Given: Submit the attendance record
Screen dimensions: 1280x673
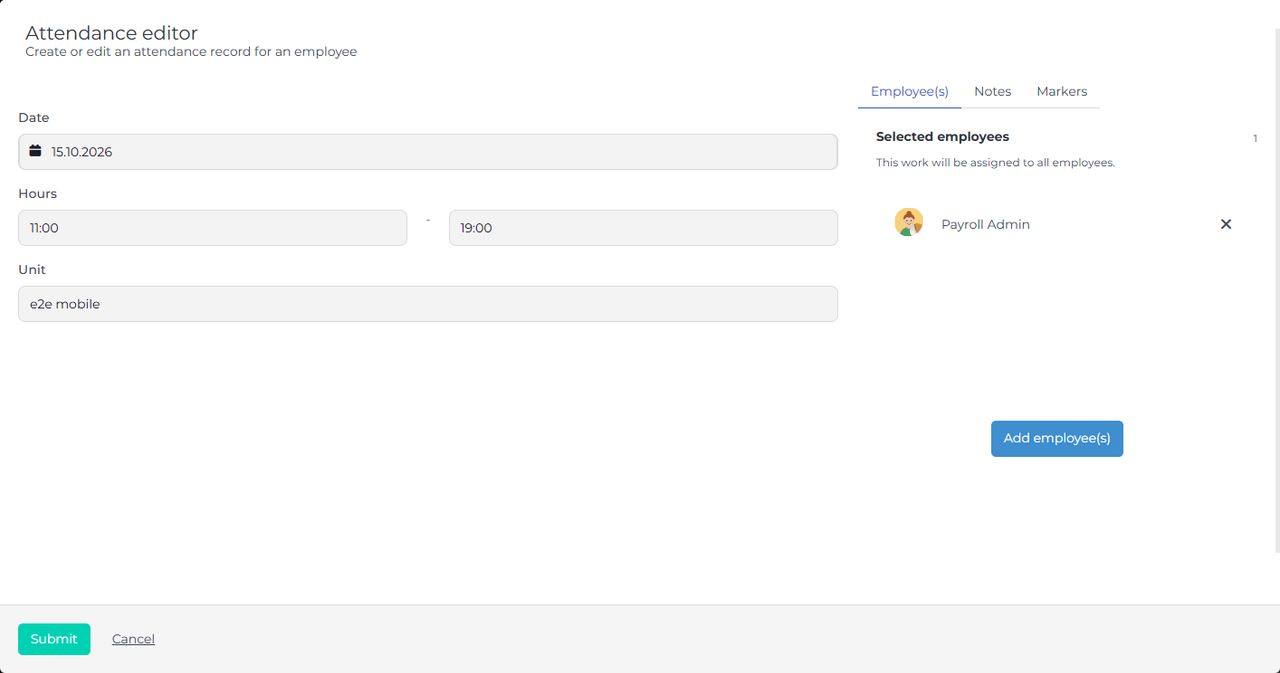Looking at the screenshot, I should [54, 639].
